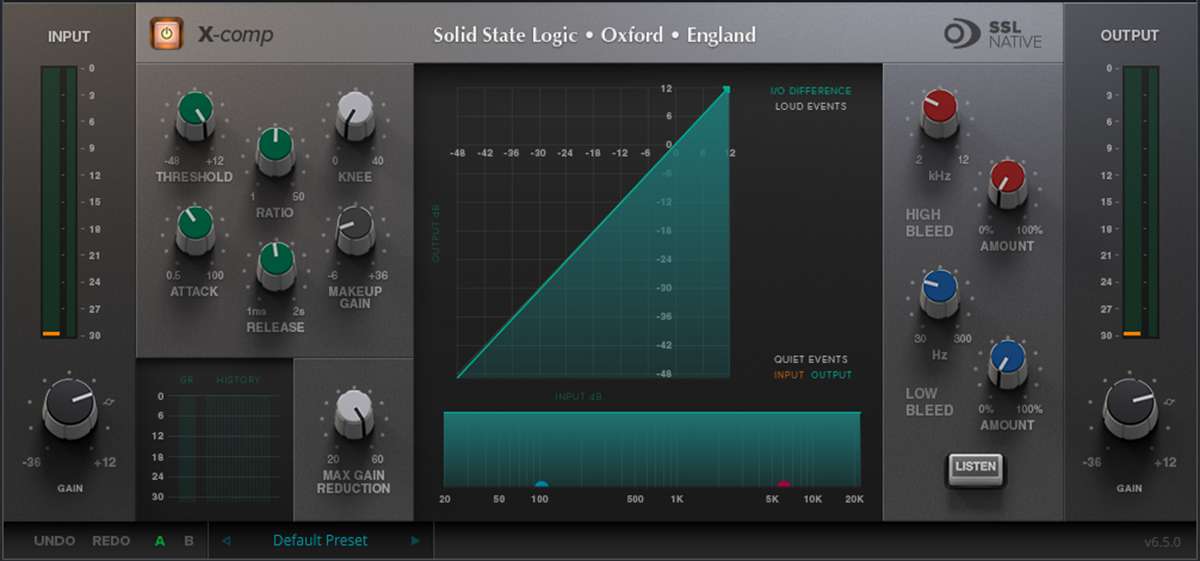This screenshot has width=1200, height=561.
Task: Click the Makeup Gain knob
Action: pyautogui.click(x=355, y=229)
